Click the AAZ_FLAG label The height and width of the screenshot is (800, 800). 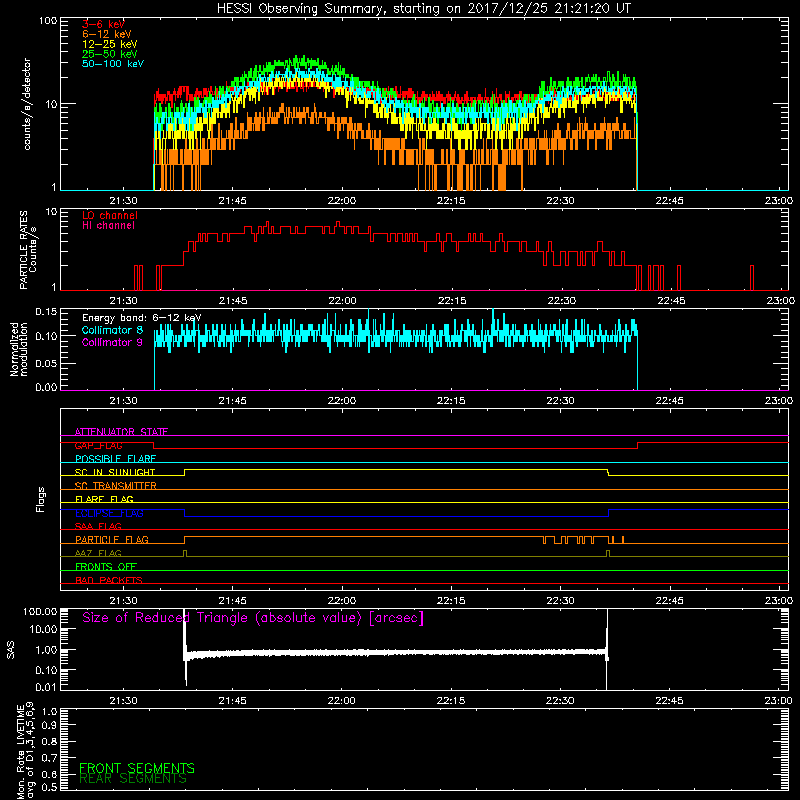click(x=98, y=553)
